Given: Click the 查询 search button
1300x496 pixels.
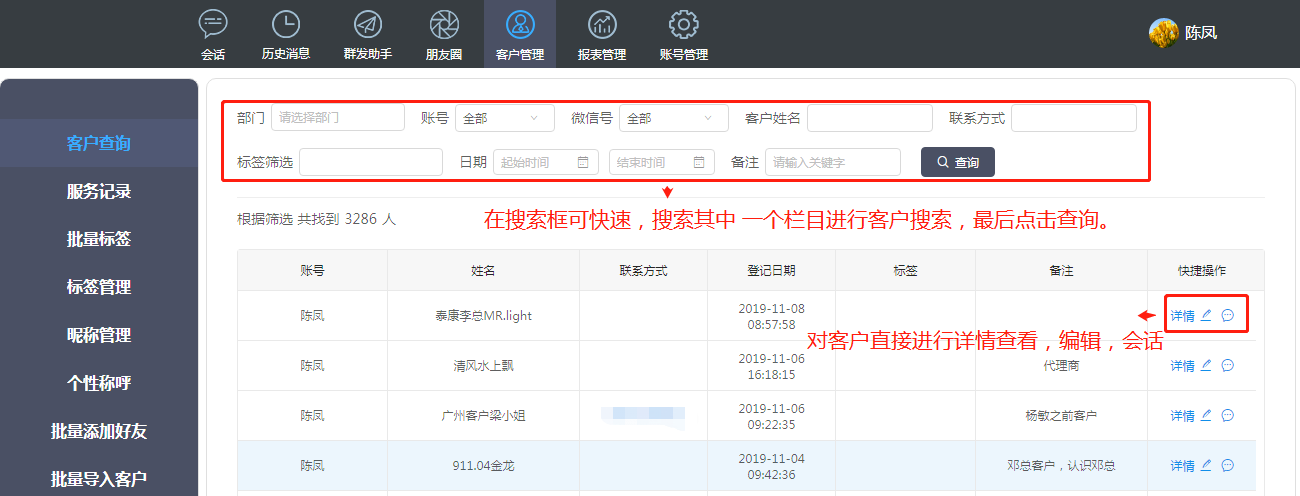Looking at the screenshot, I should click(958, 162).
